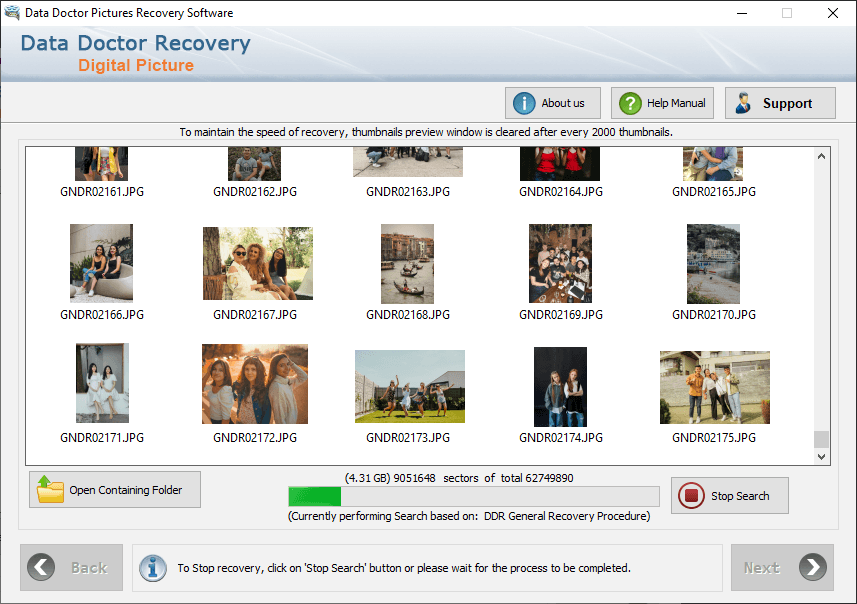Click the filename label GNDR02165.JPG
857x604 pixels.
click(x=714, y=192)
